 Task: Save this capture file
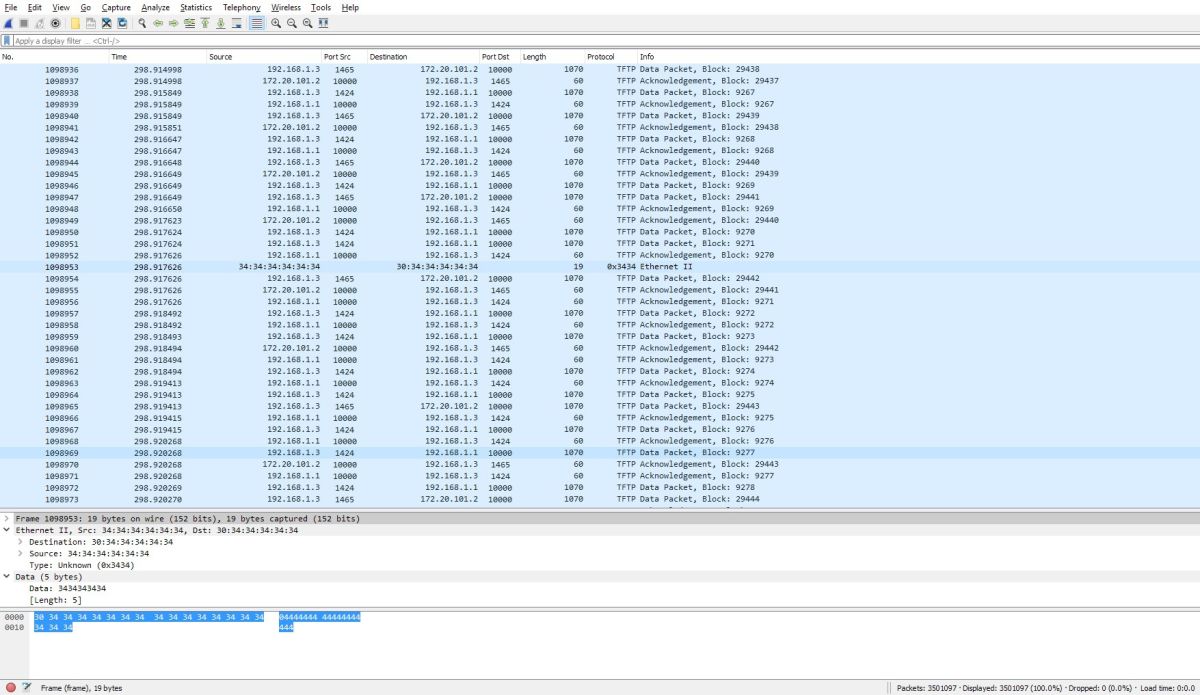tap(91, 23)
